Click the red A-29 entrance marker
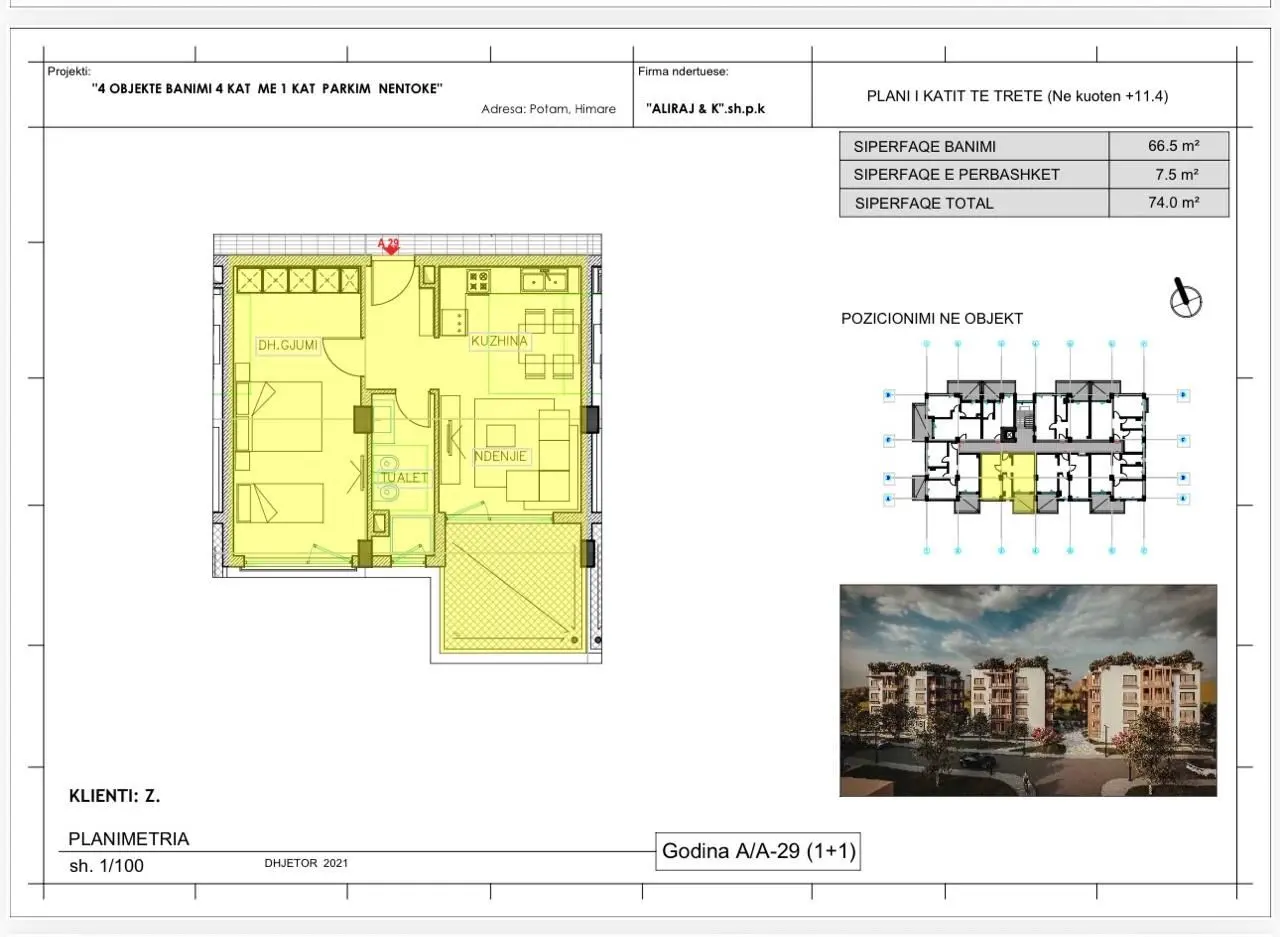The image size is (1280, 937). (388, 245)
